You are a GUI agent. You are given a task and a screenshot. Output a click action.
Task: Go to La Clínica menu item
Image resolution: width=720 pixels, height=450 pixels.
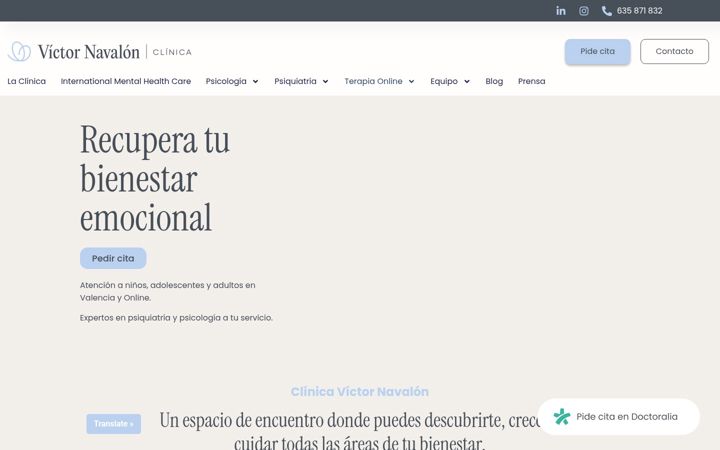tap(27, 81)
